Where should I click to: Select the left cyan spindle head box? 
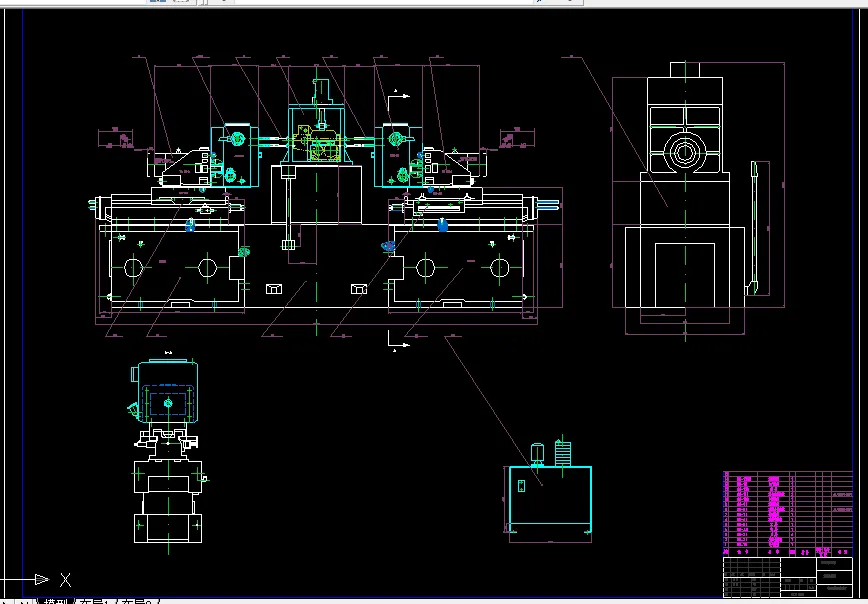pyautogui.click(x=234, y=156)
